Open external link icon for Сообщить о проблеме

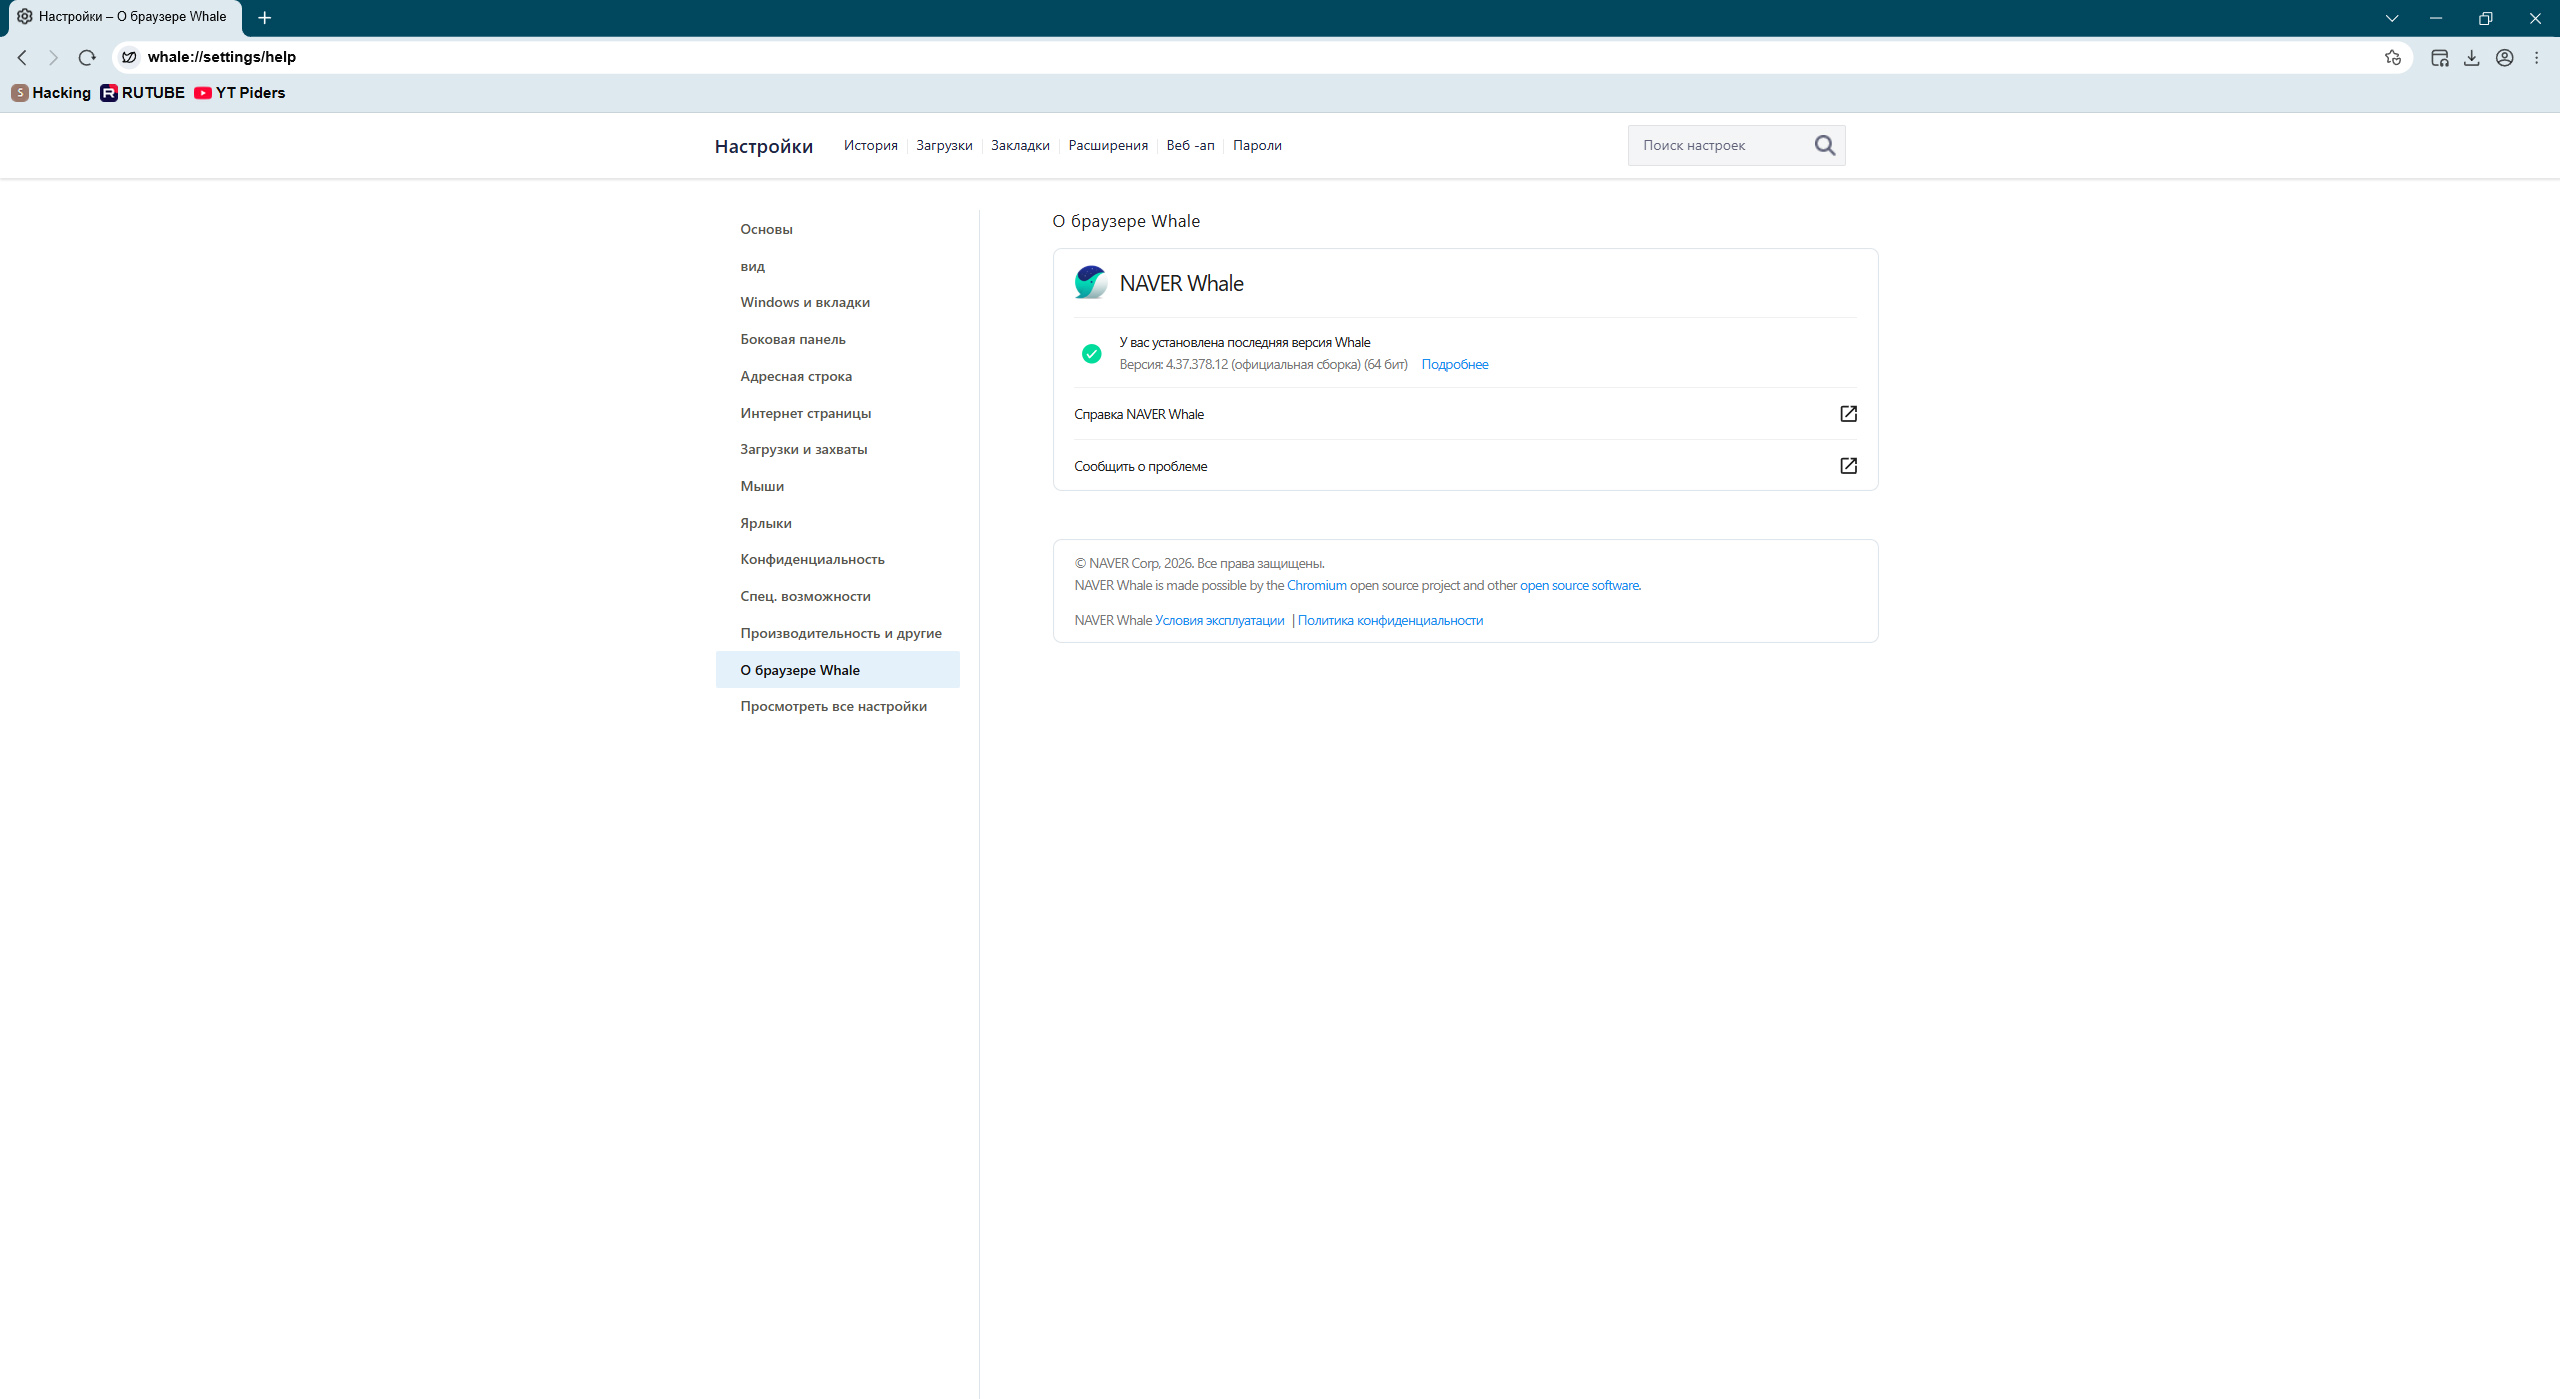tap(1849, 466)
